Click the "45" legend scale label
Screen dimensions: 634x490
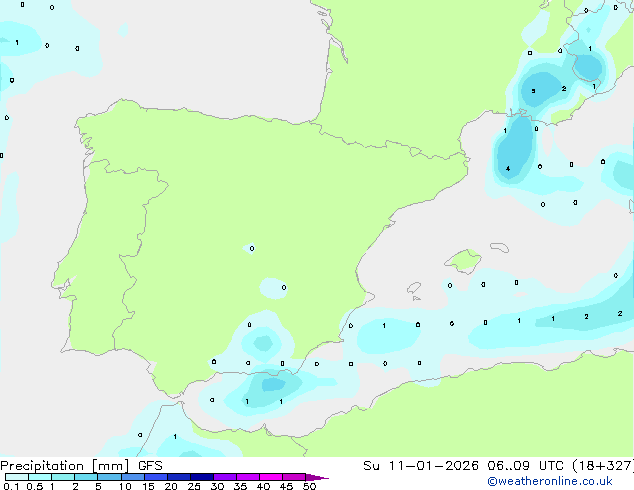tap(286, 486)
